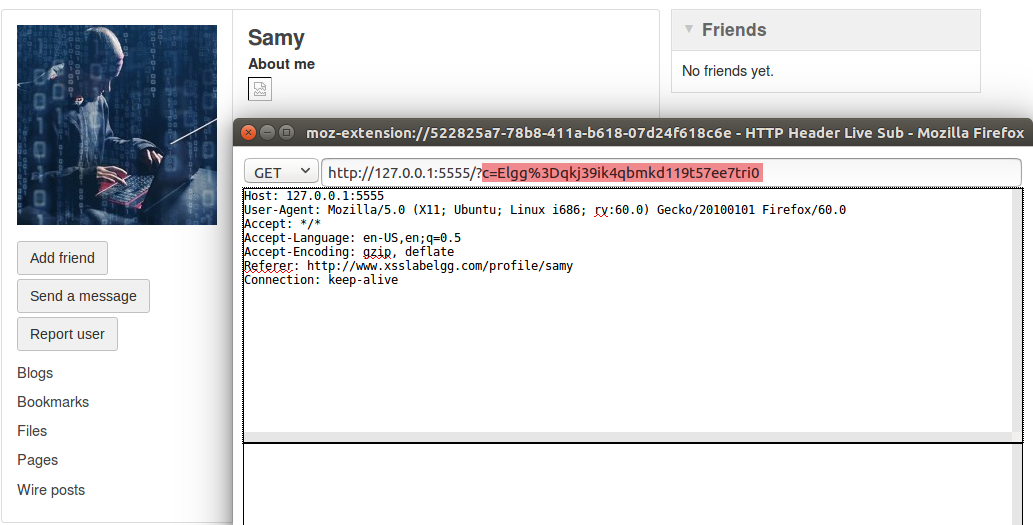This screenshot has height=525, width=1033.
Task: Close the HTTP Header Live Sub window
Action: [x=248, y=132]
